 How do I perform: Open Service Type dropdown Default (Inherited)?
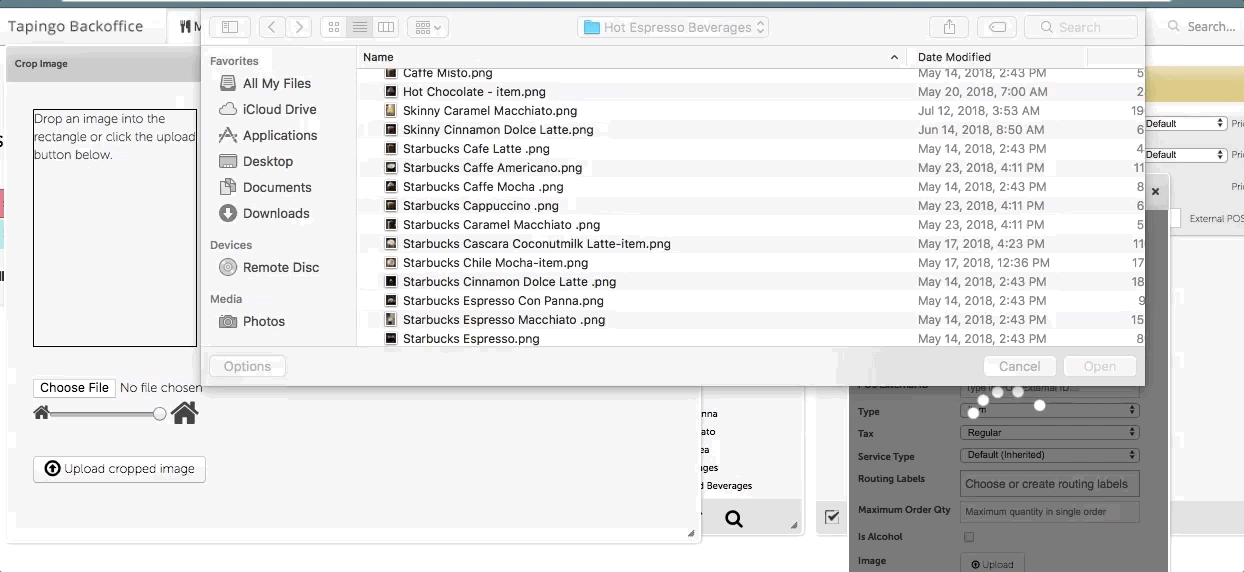click(1050, 455)
